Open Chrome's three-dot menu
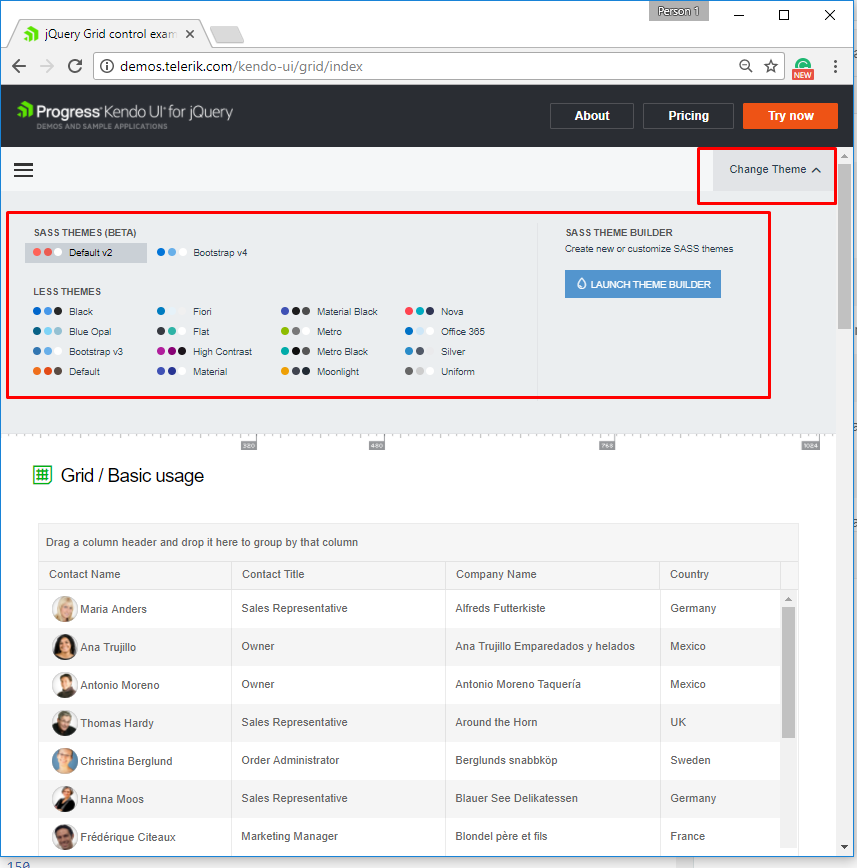 tap(835, 66)
